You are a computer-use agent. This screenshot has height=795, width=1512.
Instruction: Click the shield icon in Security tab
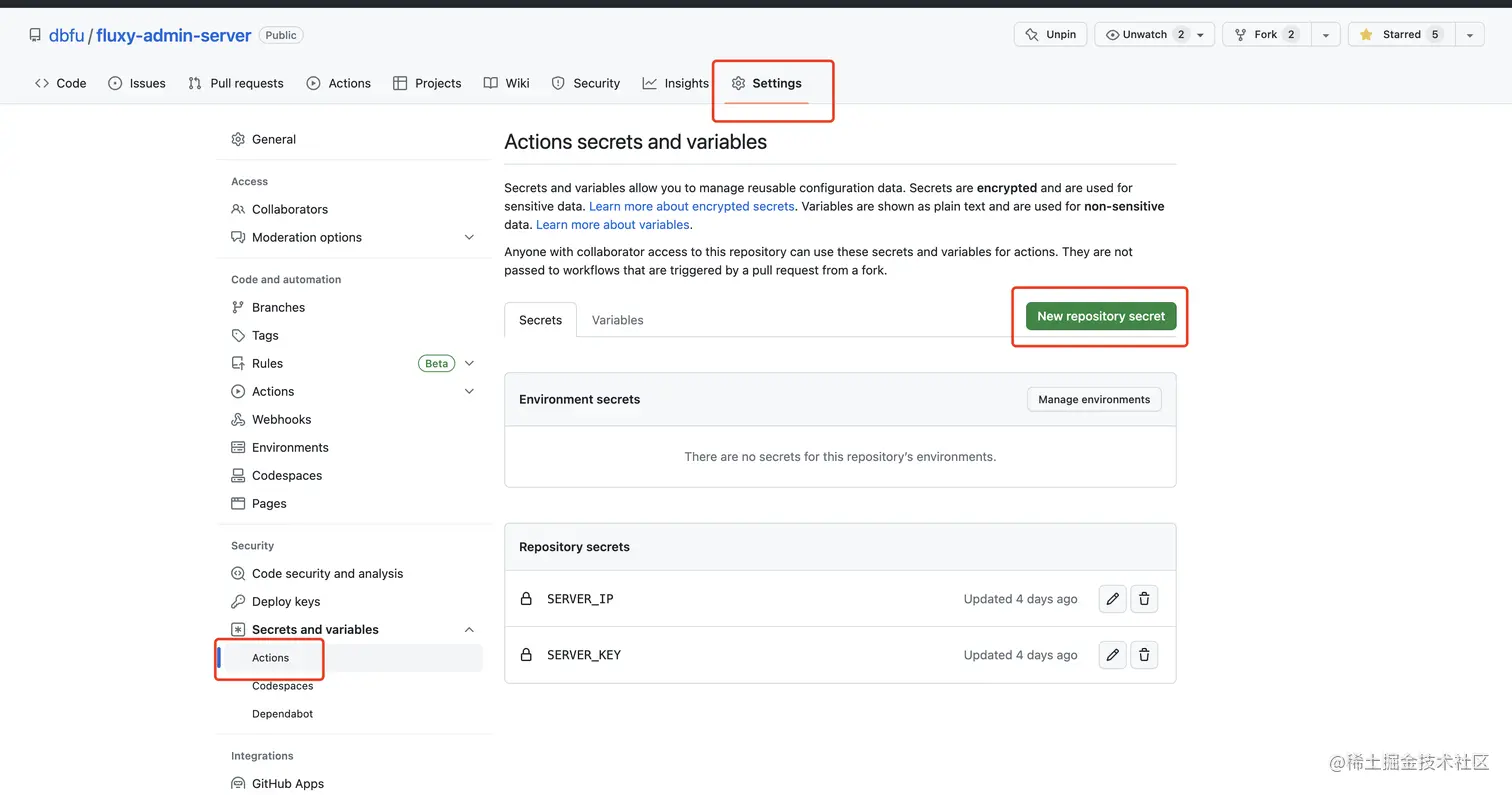pos(559,83)
